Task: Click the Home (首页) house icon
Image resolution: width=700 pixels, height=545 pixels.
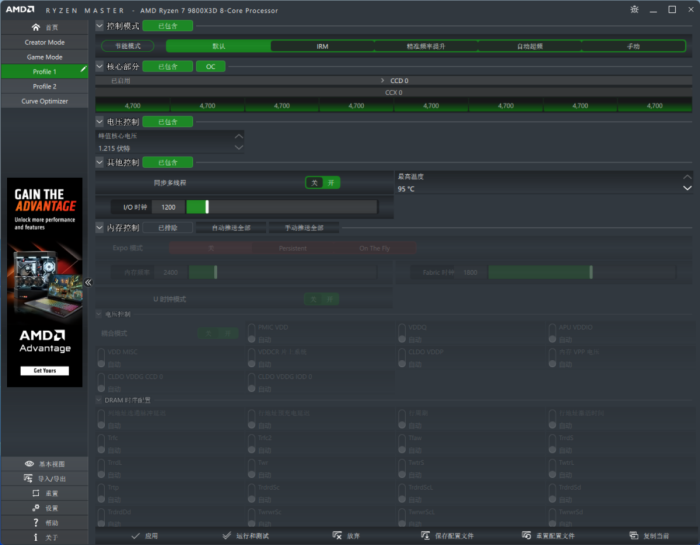Action: (x=37, y=27)
